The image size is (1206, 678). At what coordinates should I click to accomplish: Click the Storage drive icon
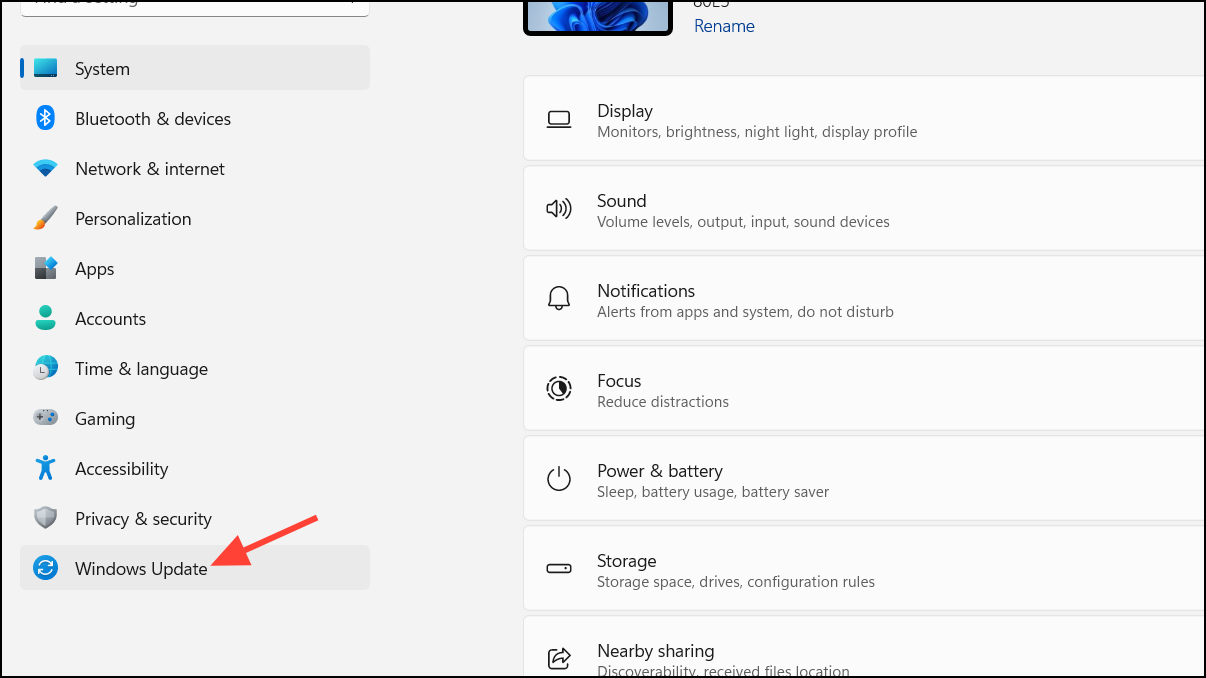click(x=559, y=569)
